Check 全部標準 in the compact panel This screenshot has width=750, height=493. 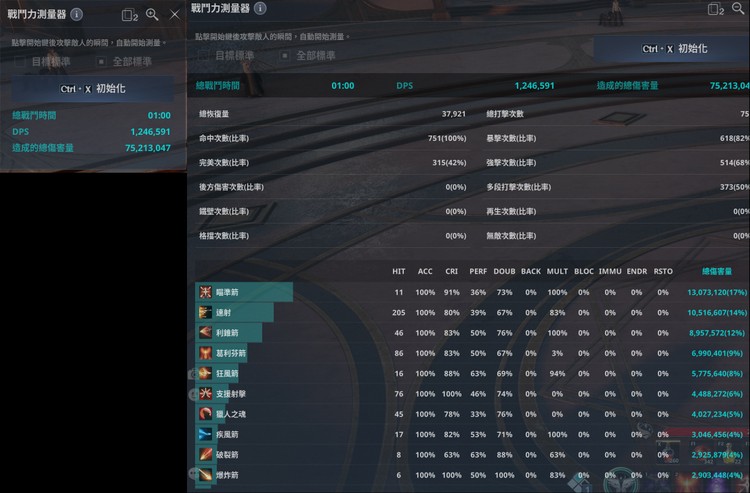click(101, 62)
